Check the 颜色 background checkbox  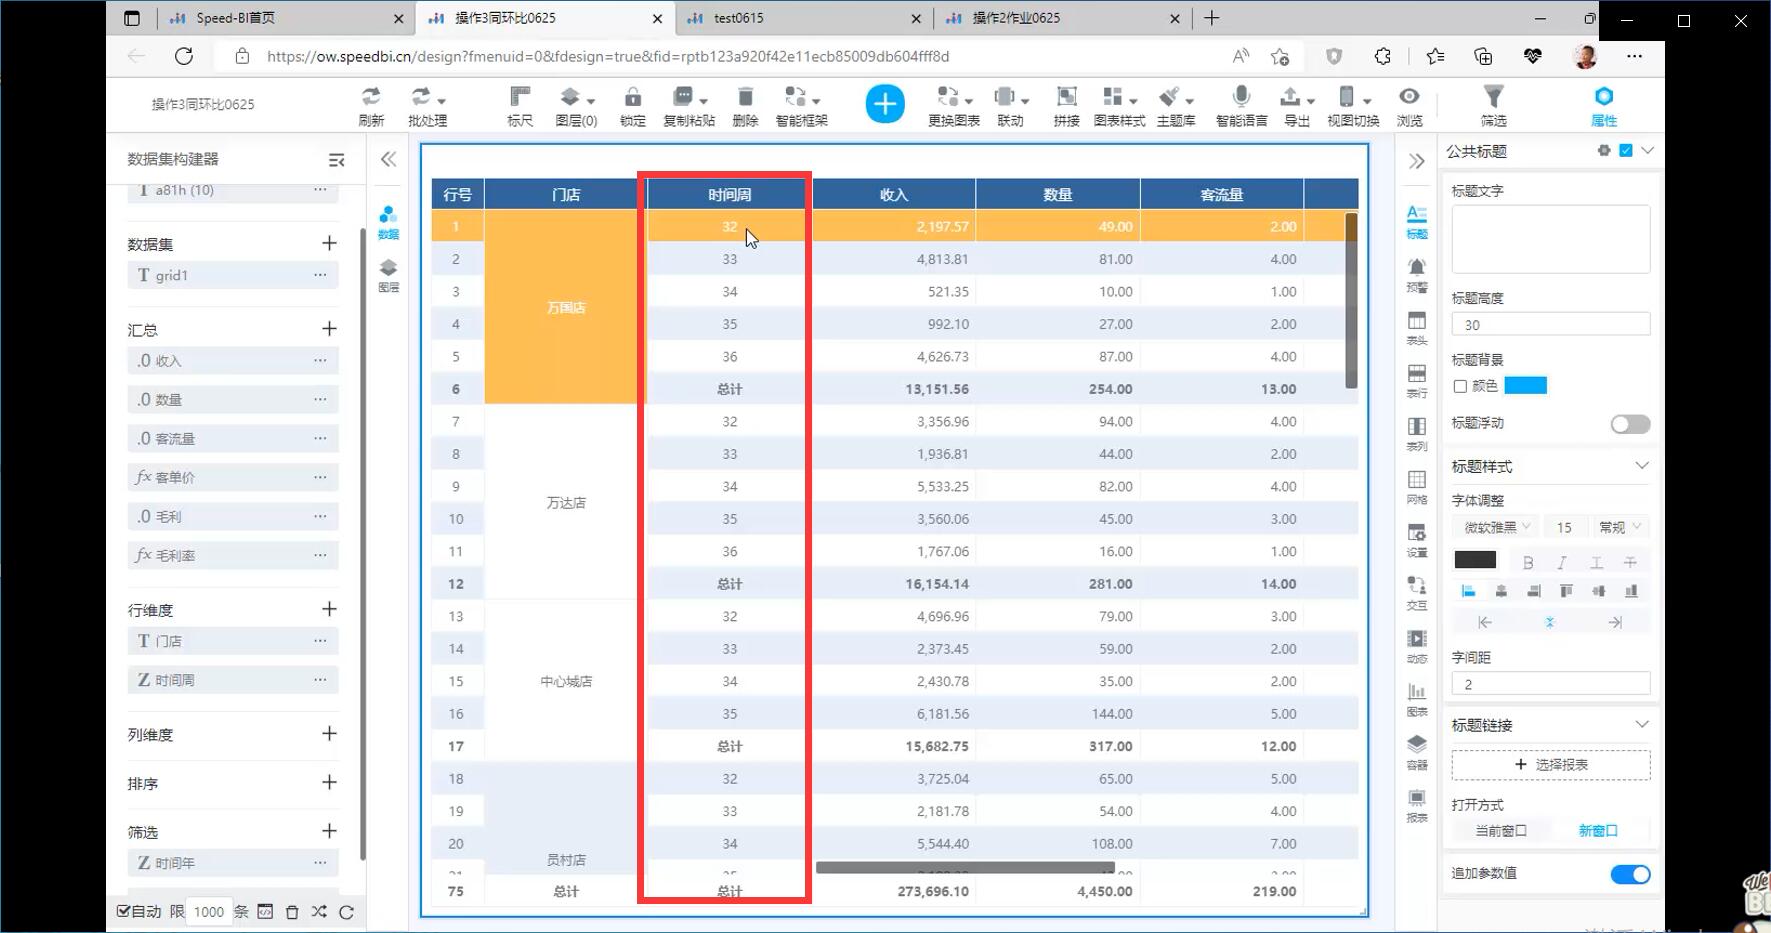tap(1460, 386)
